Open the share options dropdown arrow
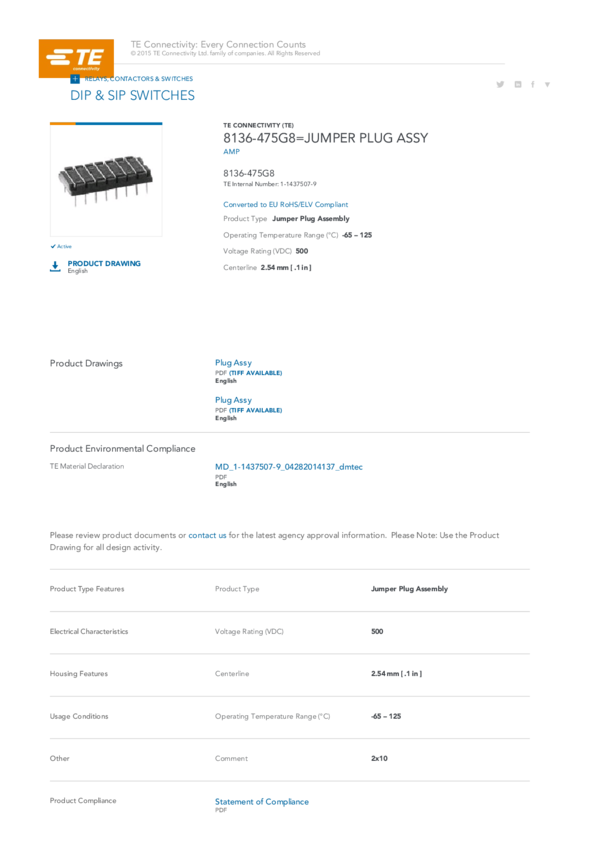 [547, 84]
